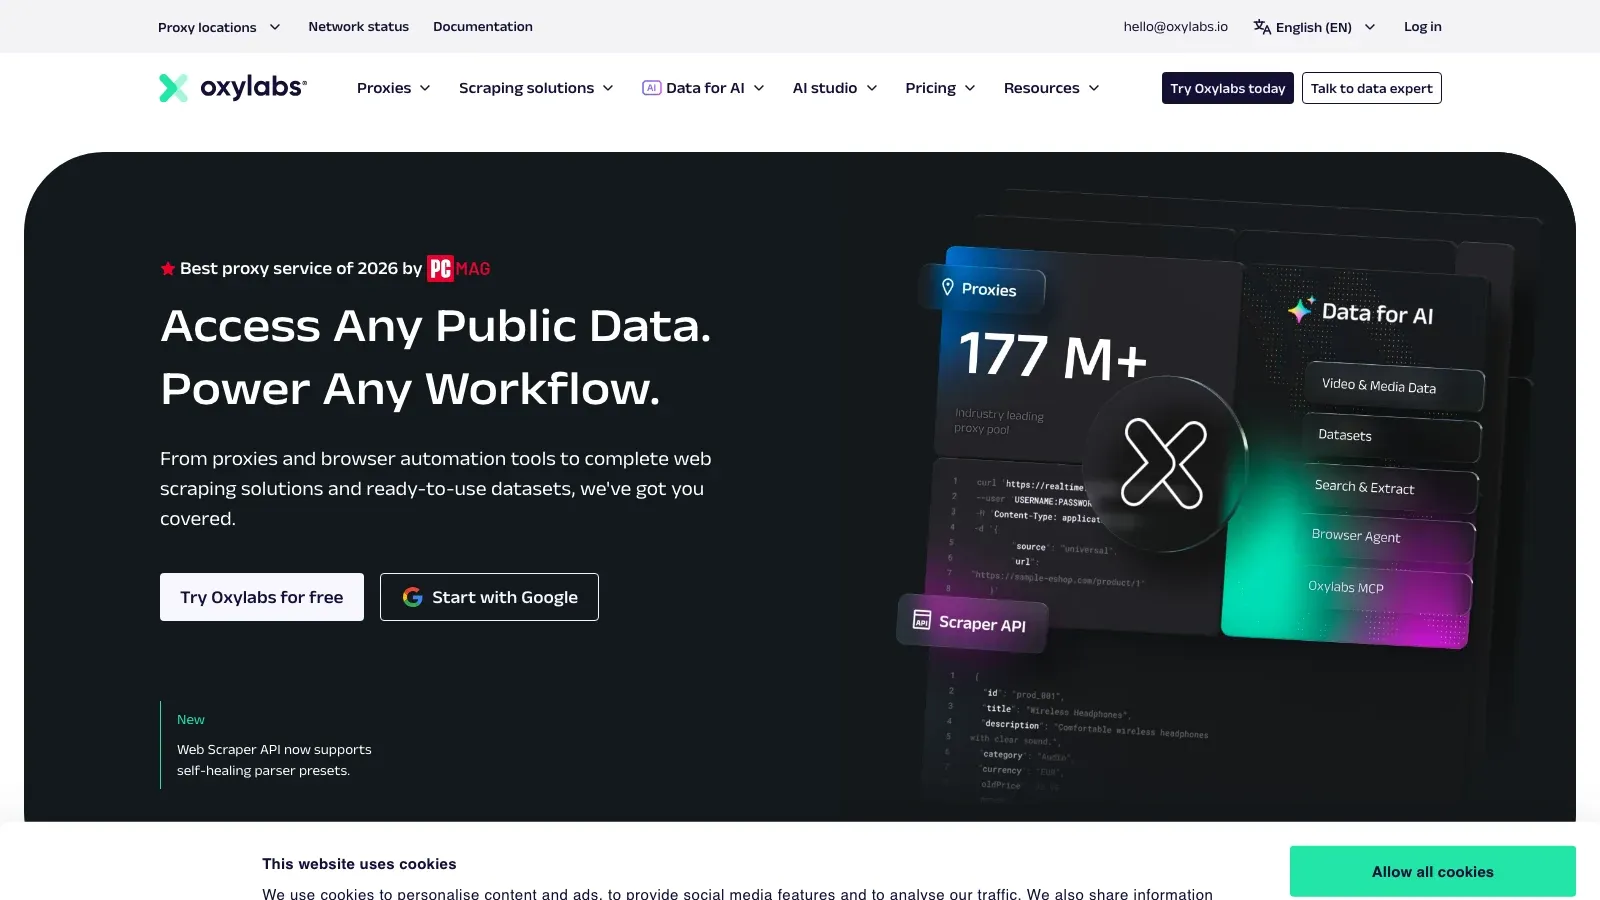1600x900 pixels.
Task: Click the 177 M+ proxy pool figure
Action: 1053,356
